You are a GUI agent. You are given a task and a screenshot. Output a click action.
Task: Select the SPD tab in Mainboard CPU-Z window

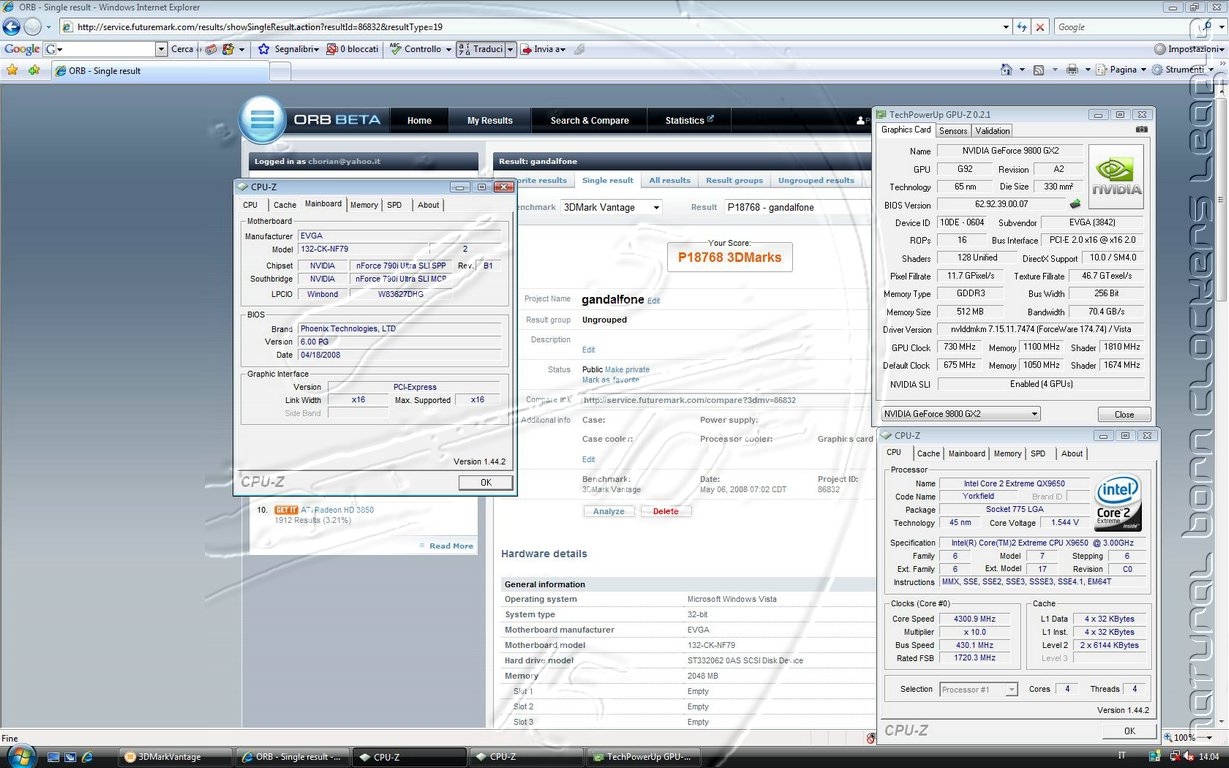pos(394,205)
